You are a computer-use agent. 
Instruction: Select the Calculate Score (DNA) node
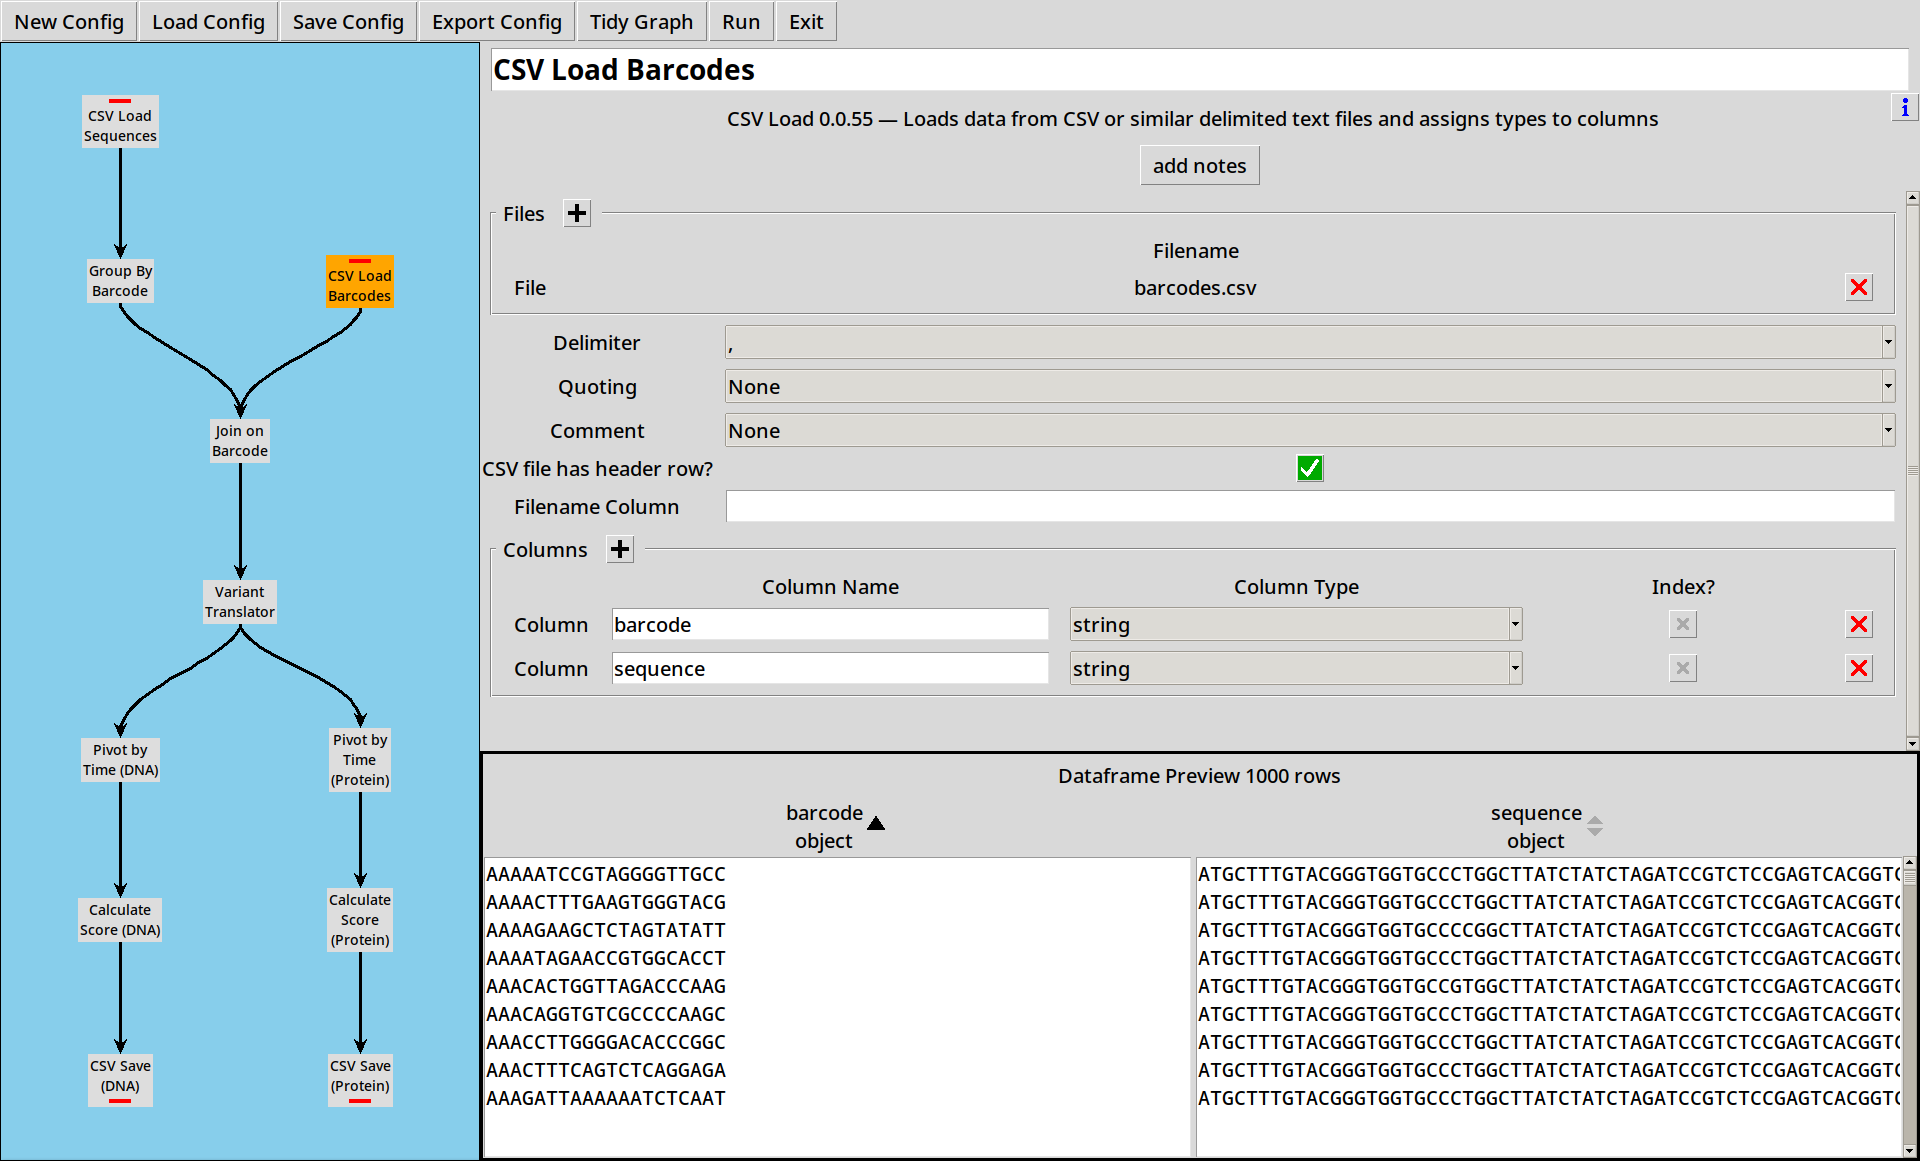[120, 920]
